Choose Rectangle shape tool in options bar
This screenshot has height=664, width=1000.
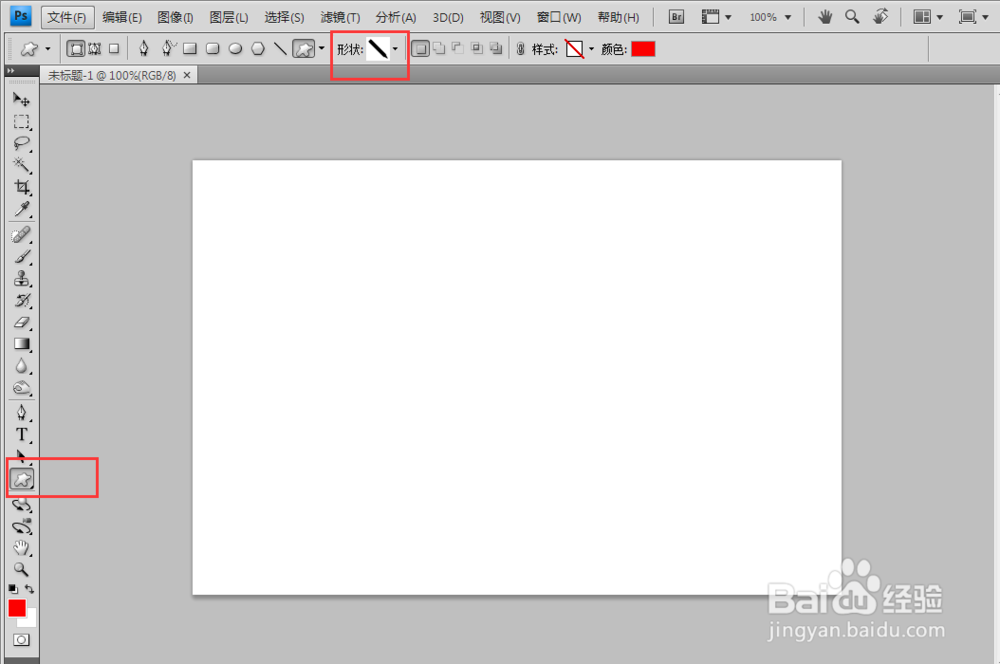pyautogui.click(x=189, y=48)
